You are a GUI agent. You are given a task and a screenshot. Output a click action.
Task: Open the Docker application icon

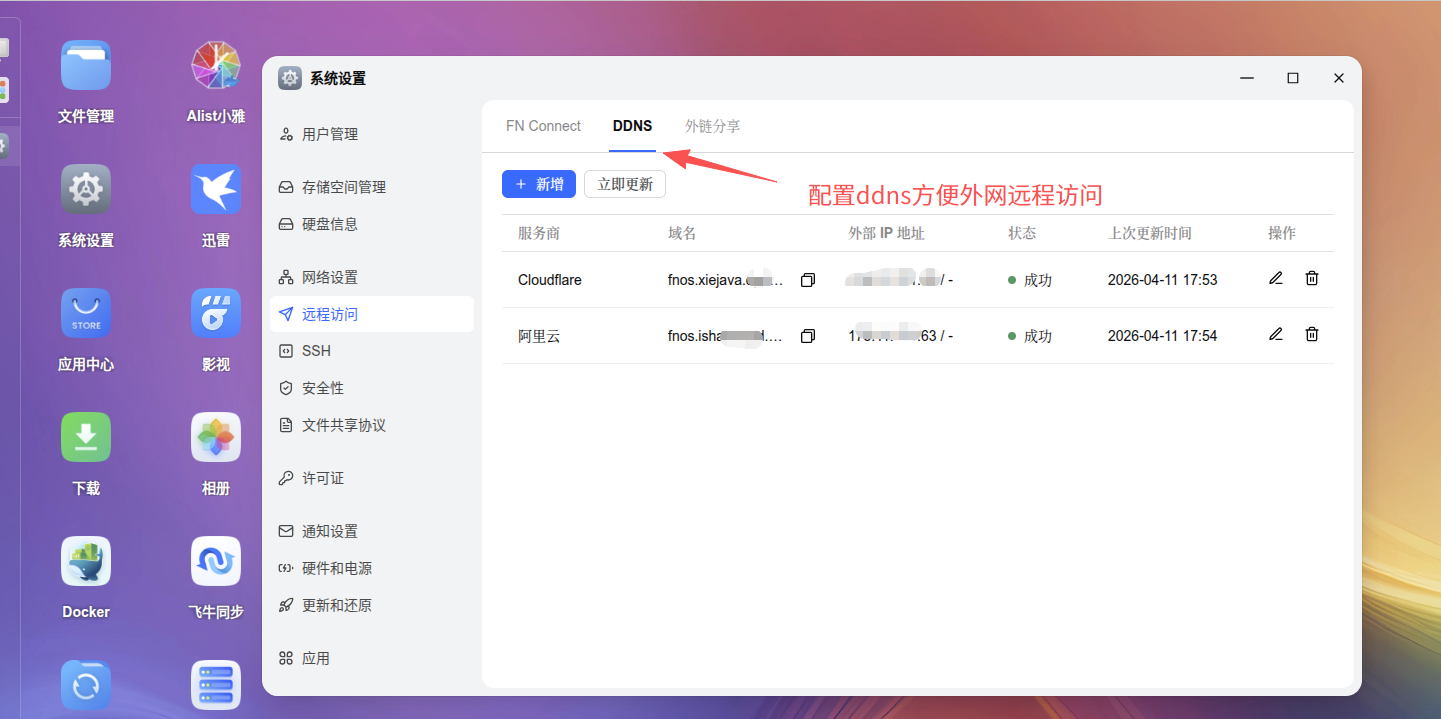pos(85,561)
